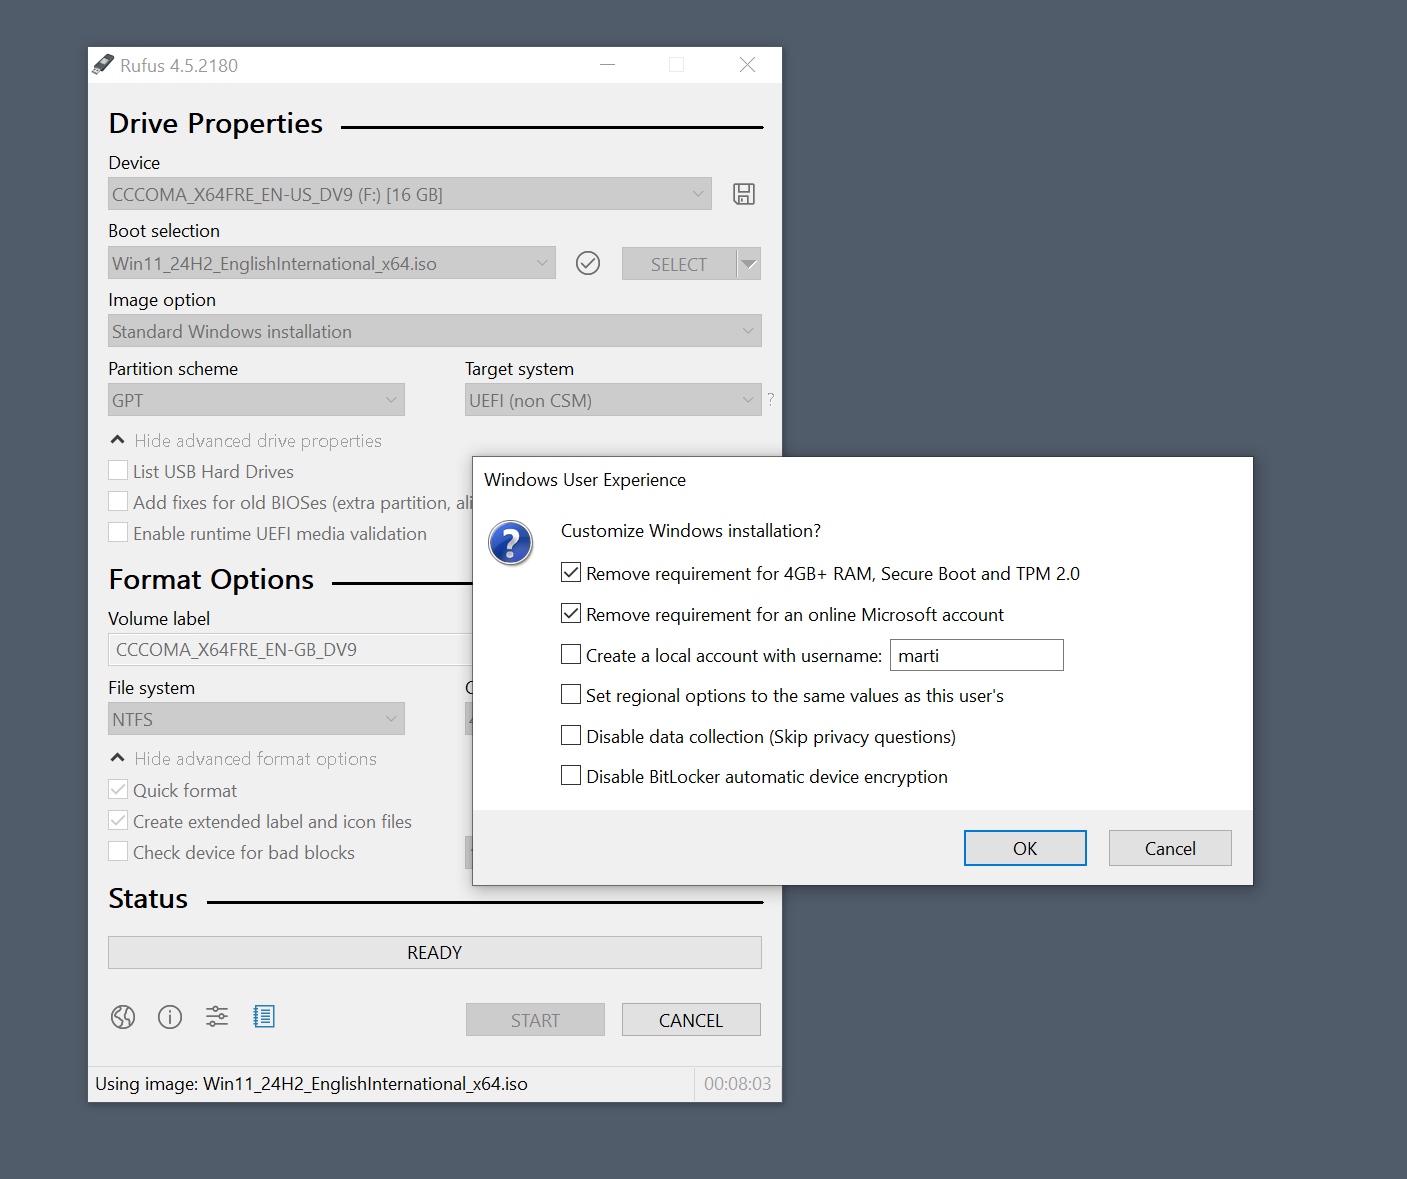The image size is (1407, 1179).
Task: Toggle Create extended label and icon files
Action: click(x=118, y=820)
